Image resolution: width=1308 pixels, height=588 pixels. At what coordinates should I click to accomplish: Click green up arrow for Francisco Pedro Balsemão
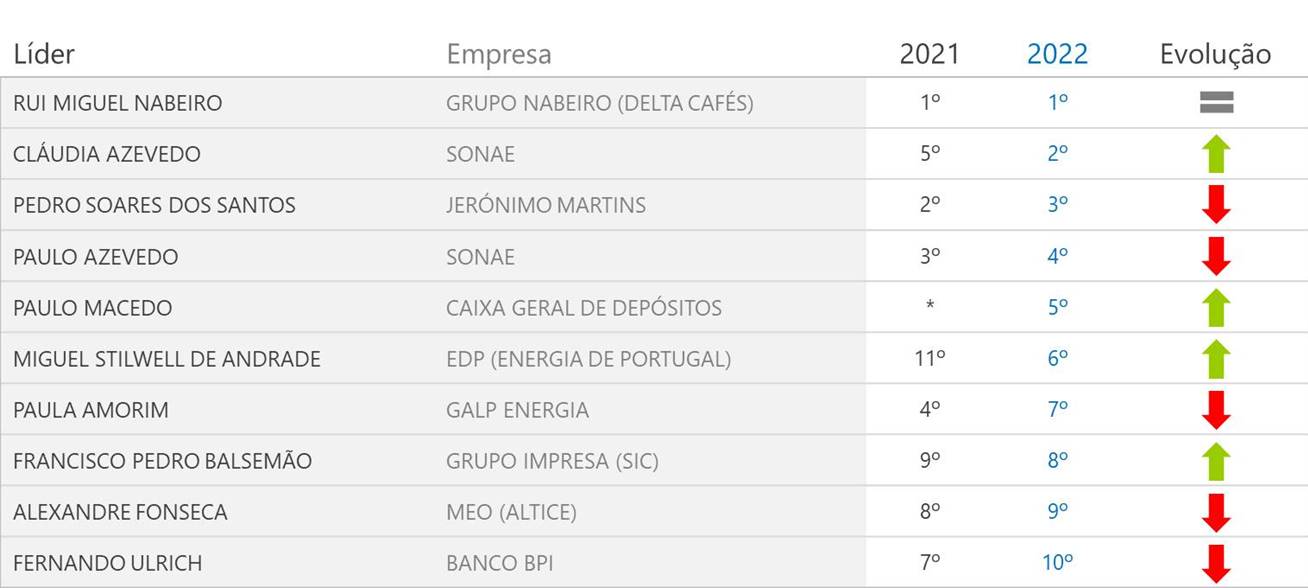(1216, 461)
